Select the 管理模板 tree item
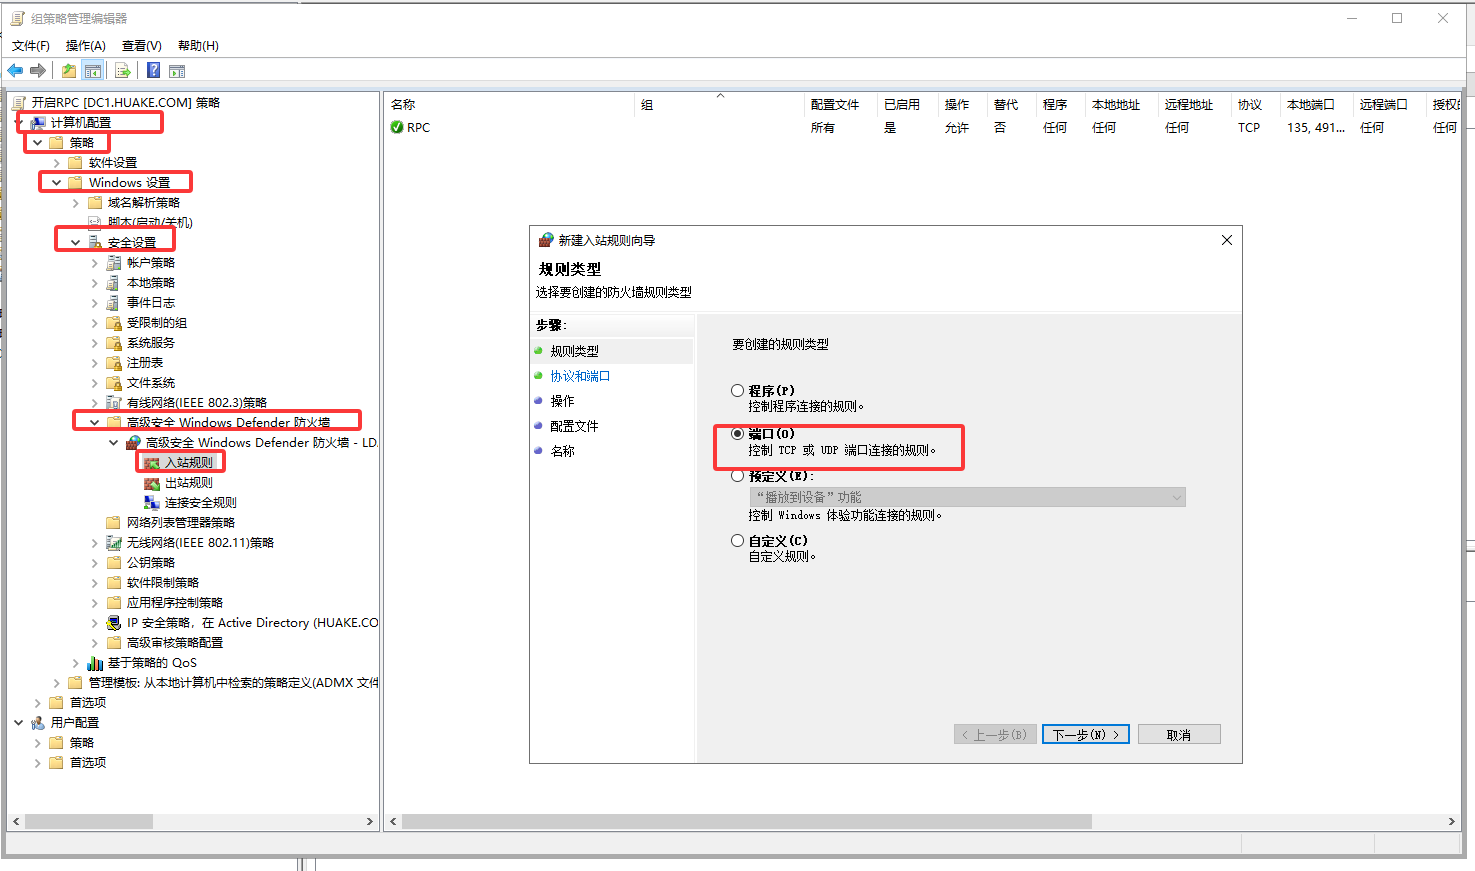 [233, 683]
